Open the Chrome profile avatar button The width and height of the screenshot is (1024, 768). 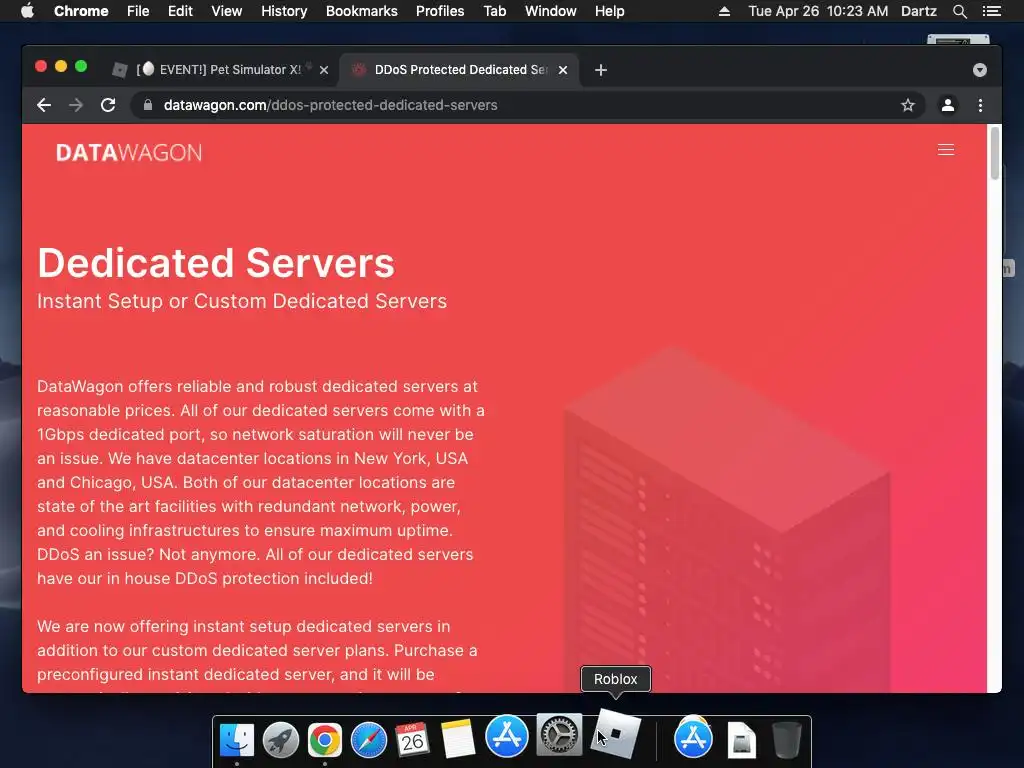coord(948,105)
